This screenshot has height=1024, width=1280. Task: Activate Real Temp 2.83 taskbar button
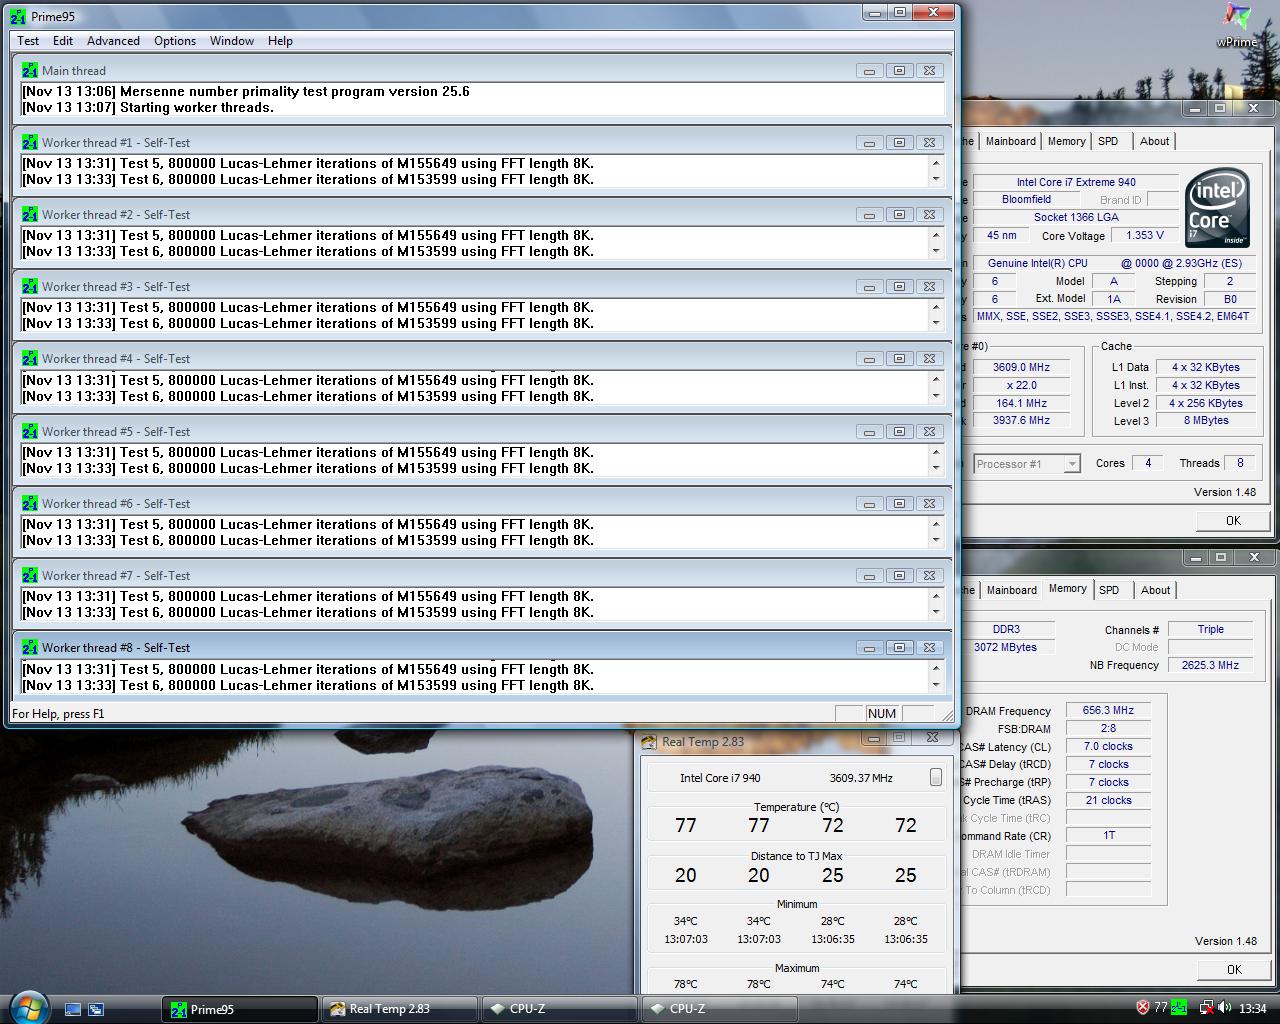[400, 1009]
